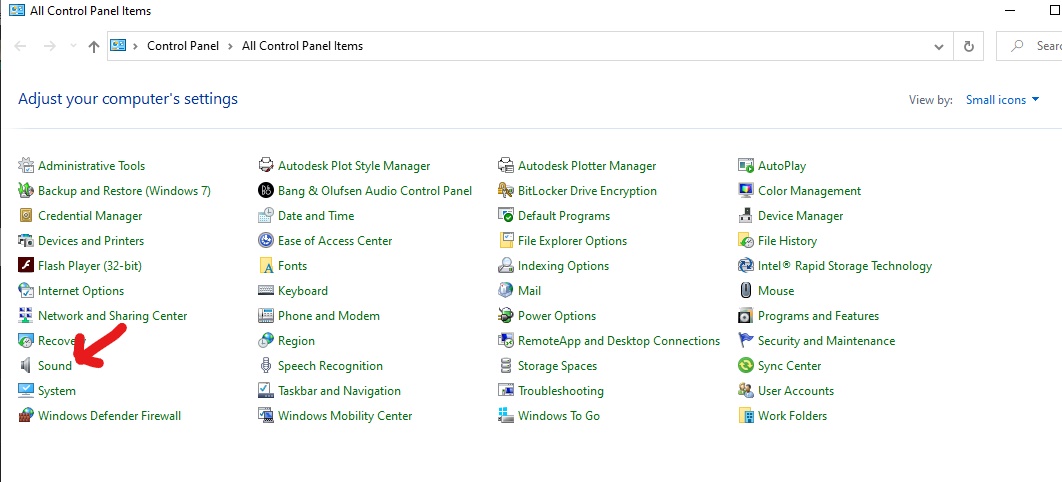Click the Ease of Access Center icon
1062x482 pixels.
coord(266,241)
